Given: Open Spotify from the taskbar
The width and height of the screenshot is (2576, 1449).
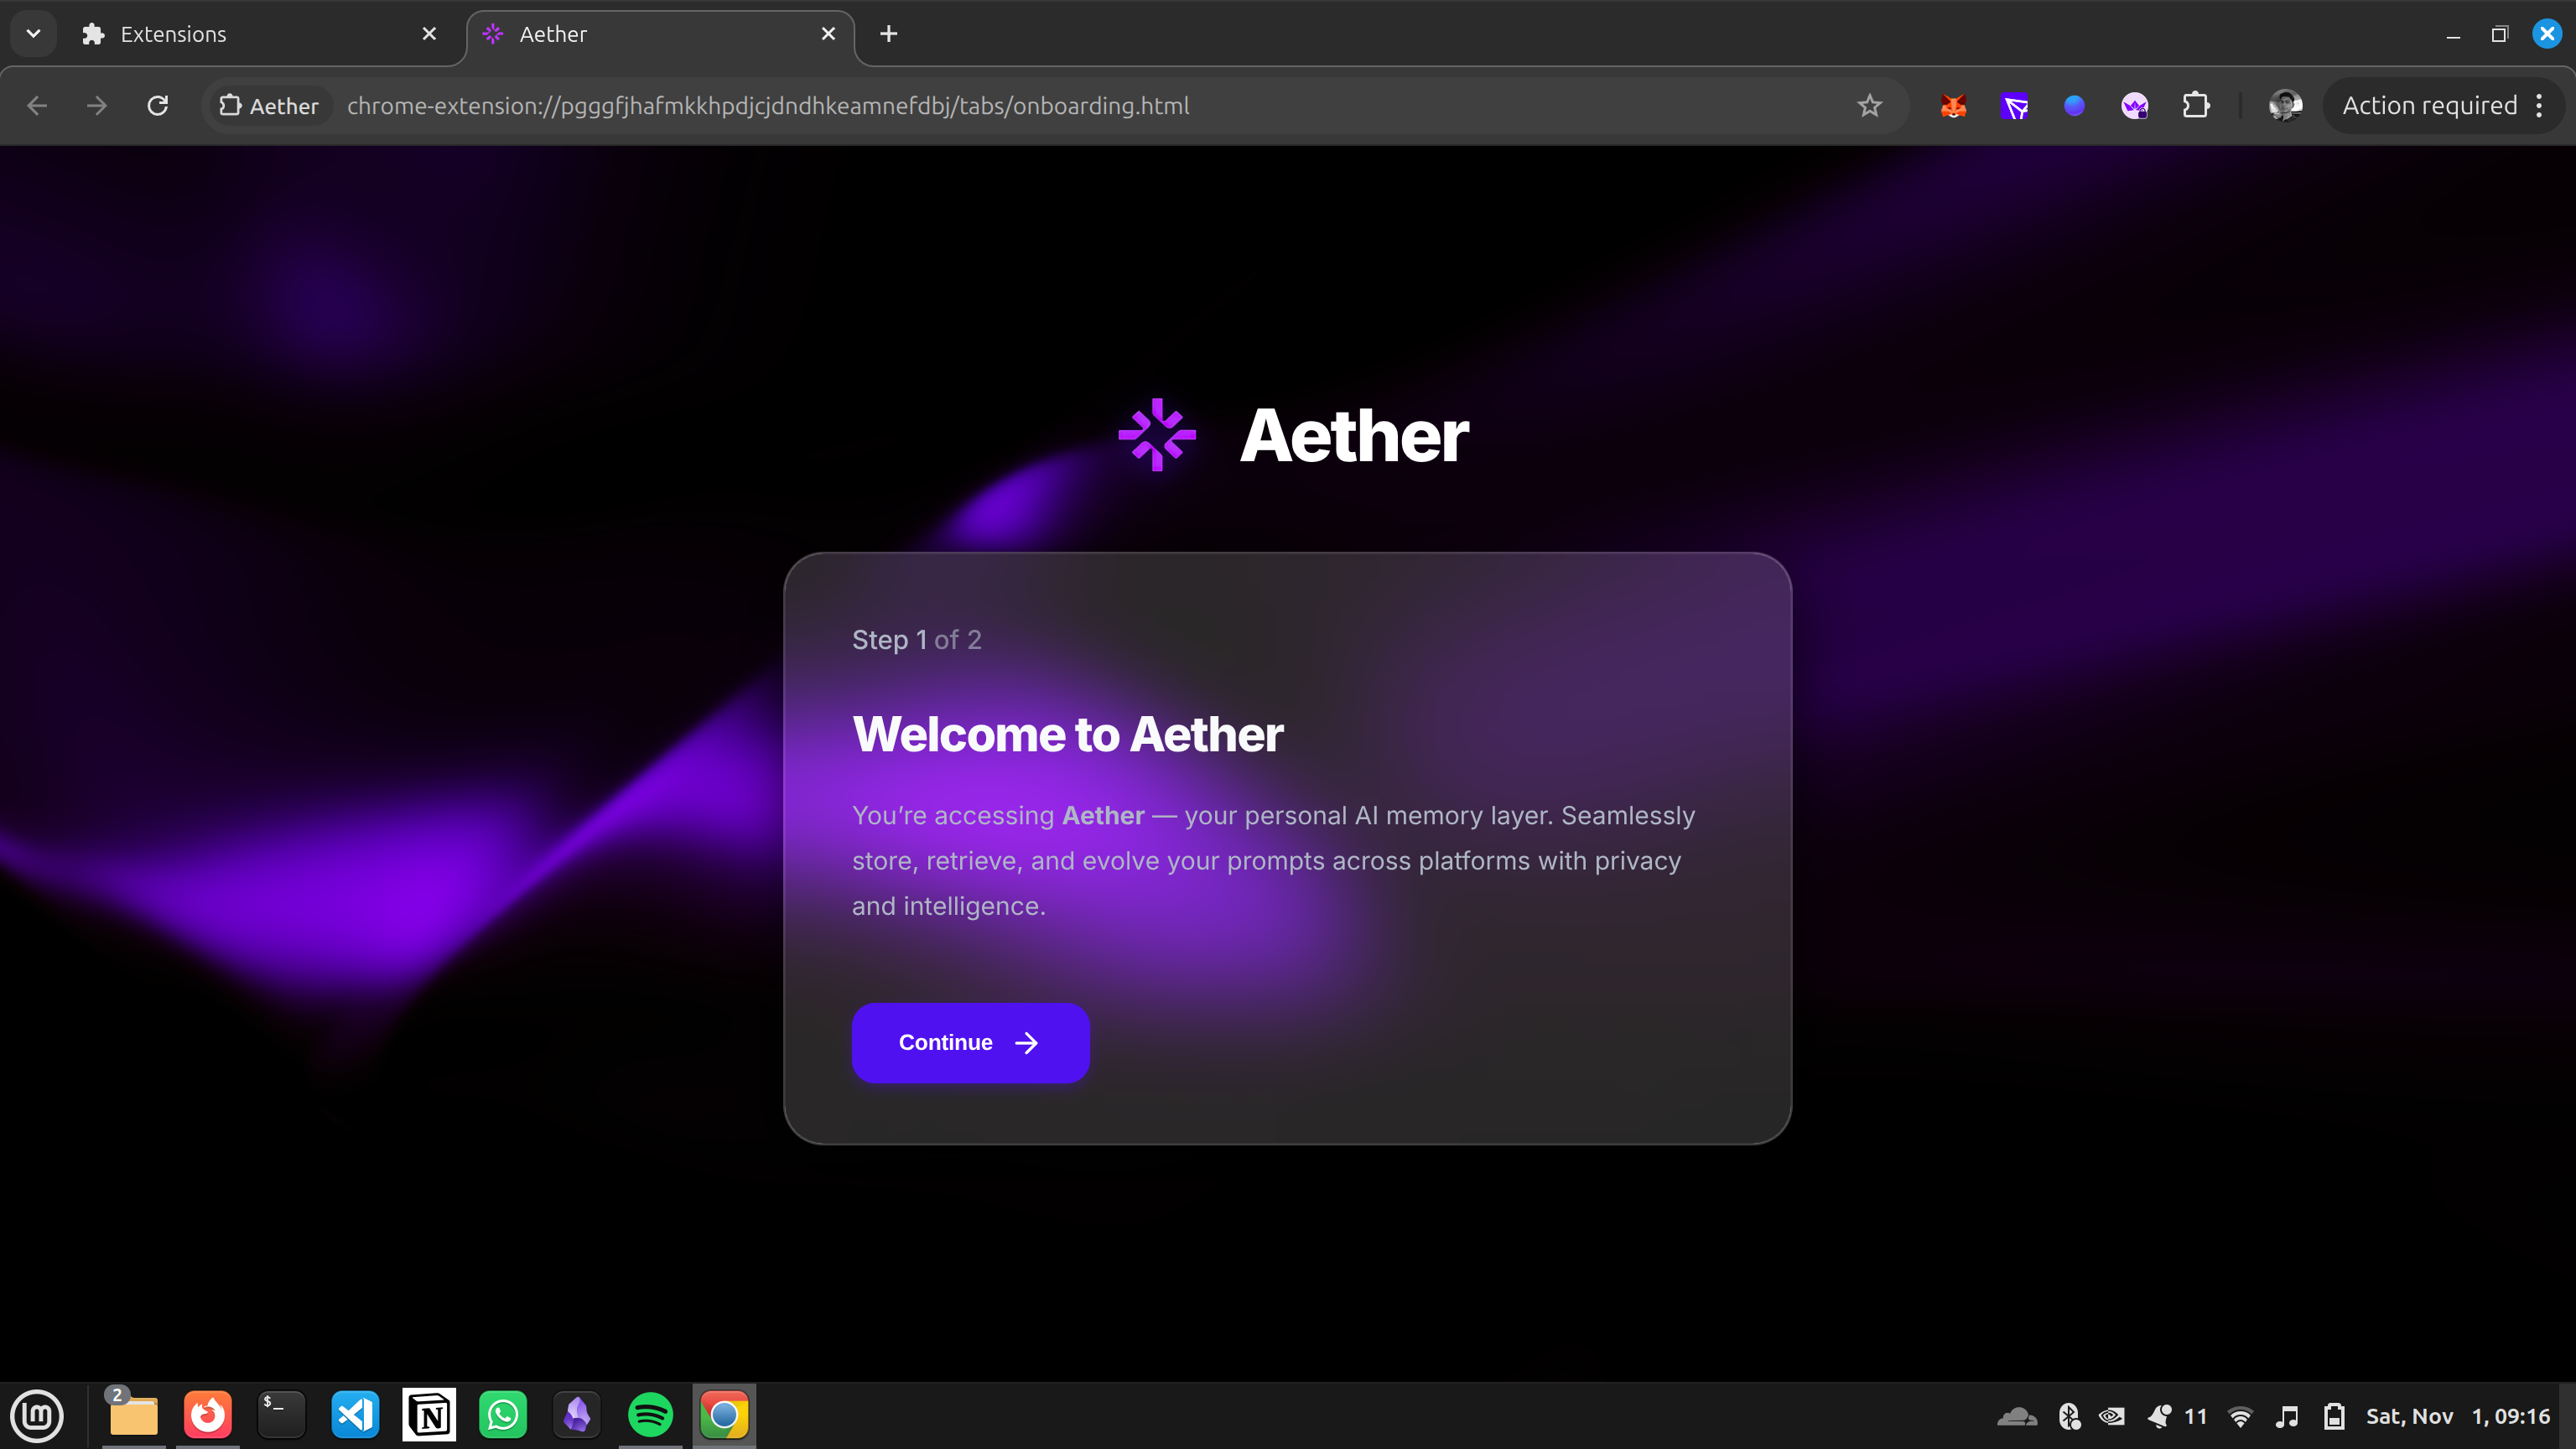Looking at the screenshot, I should click(x=650, y=1415).
